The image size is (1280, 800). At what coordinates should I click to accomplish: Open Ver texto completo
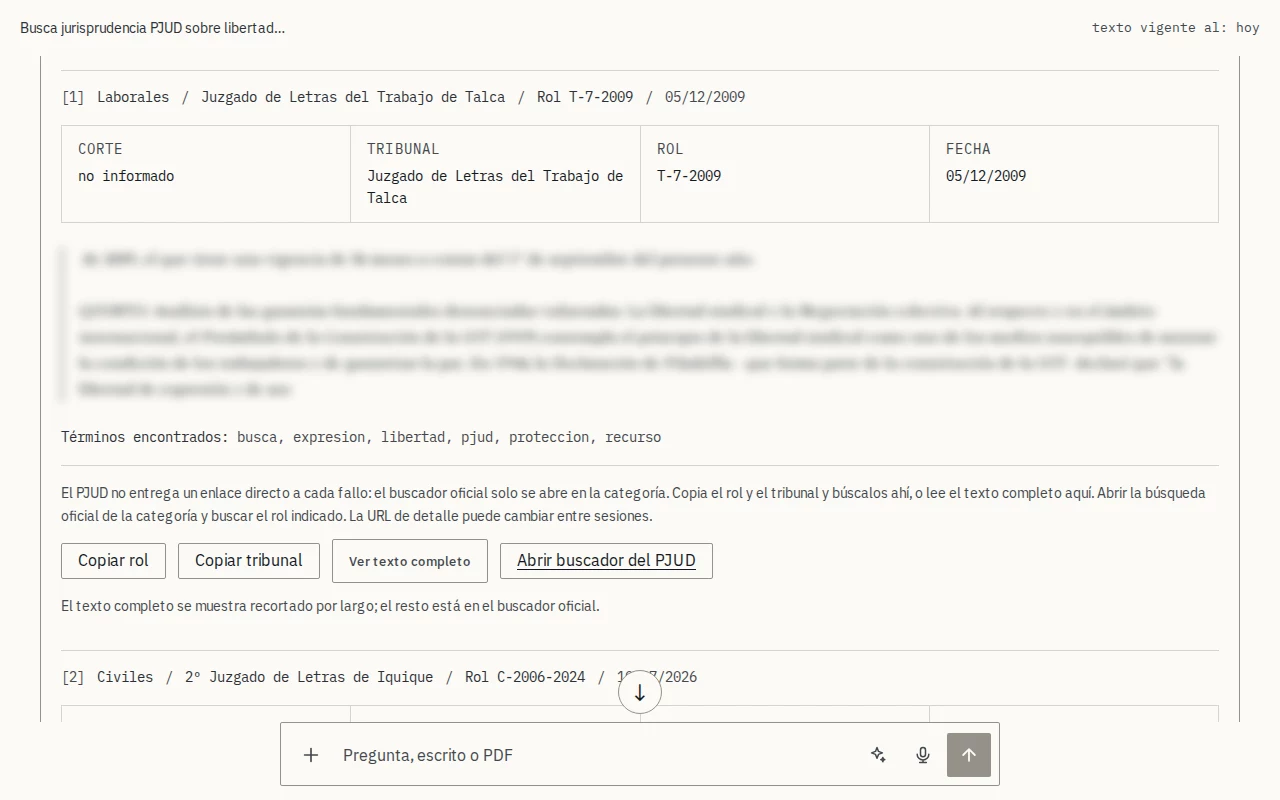[x=410, y=561]
